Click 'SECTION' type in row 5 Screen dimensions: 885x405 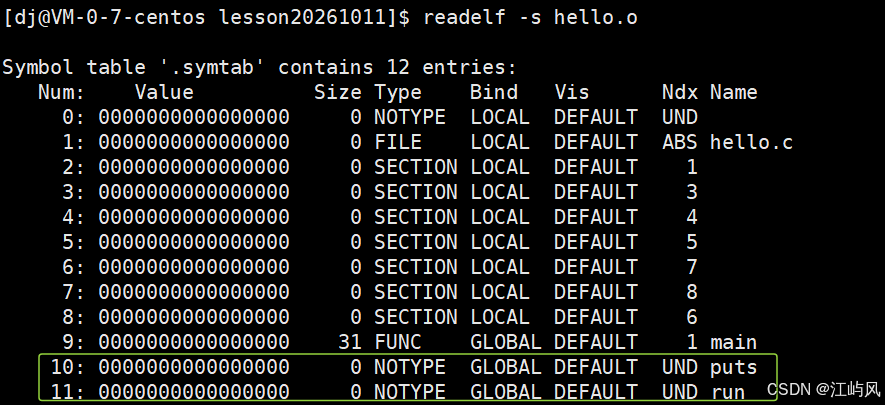pos(416,242)
